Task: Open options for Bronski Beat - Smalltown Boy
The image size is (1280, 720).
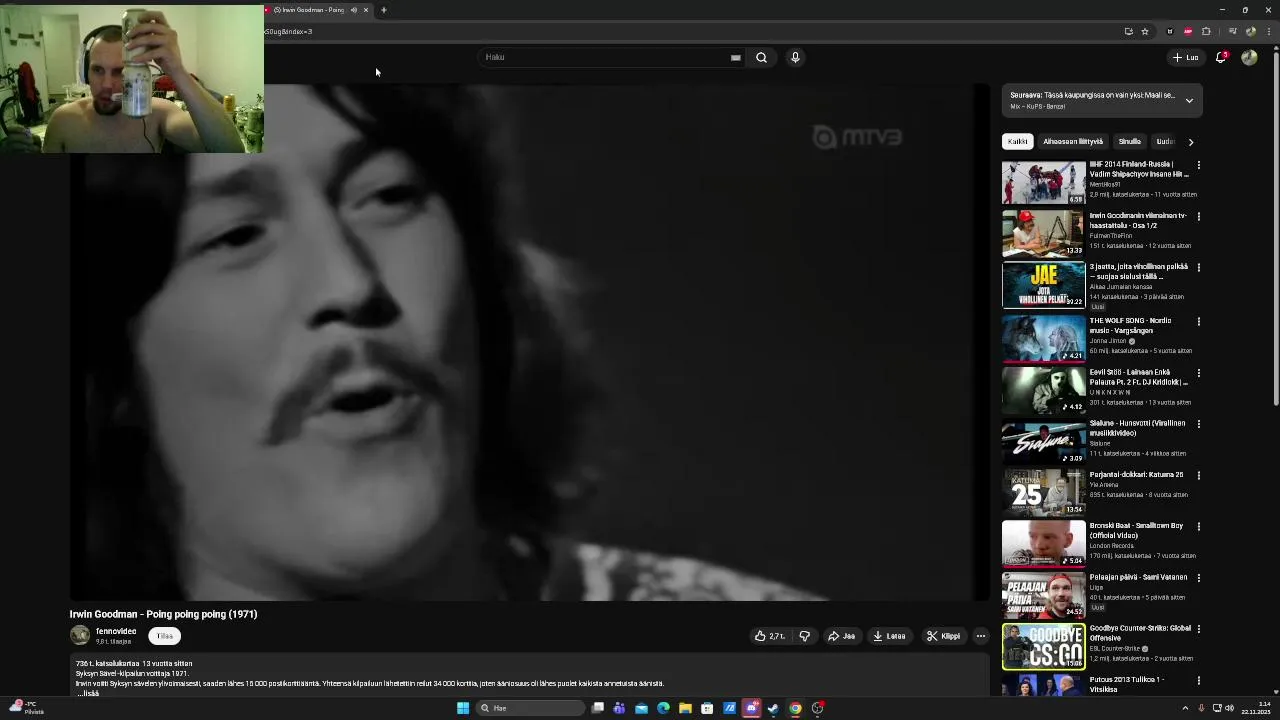Action: 1199,526
